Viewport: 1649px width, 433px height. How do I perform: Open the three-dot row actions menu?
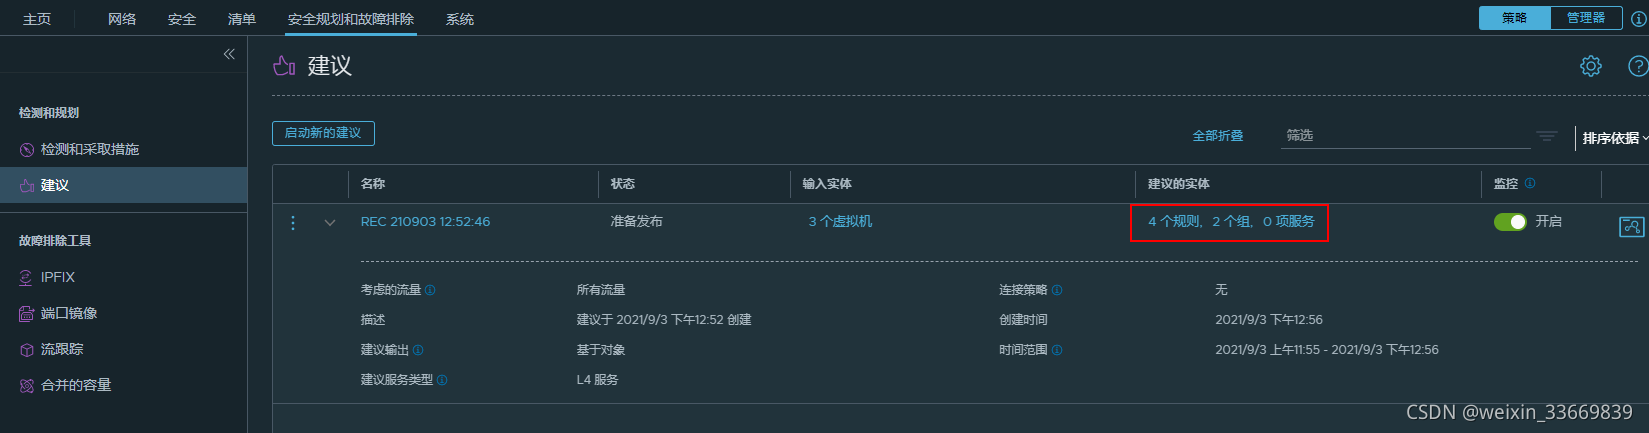293,222
